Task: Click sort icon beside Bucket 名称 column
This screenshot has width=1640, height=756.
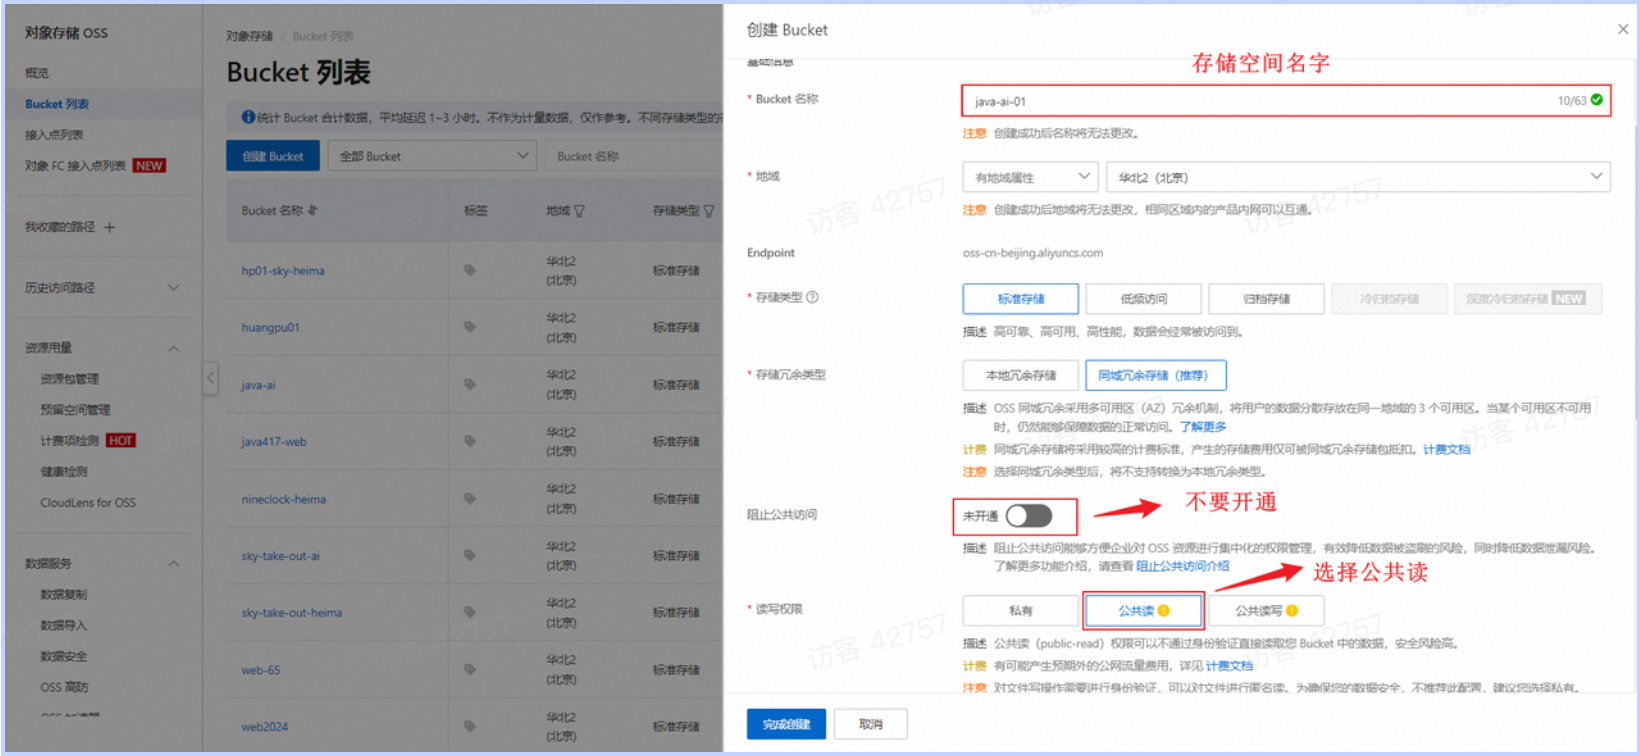Action: (x=313, y=211)
